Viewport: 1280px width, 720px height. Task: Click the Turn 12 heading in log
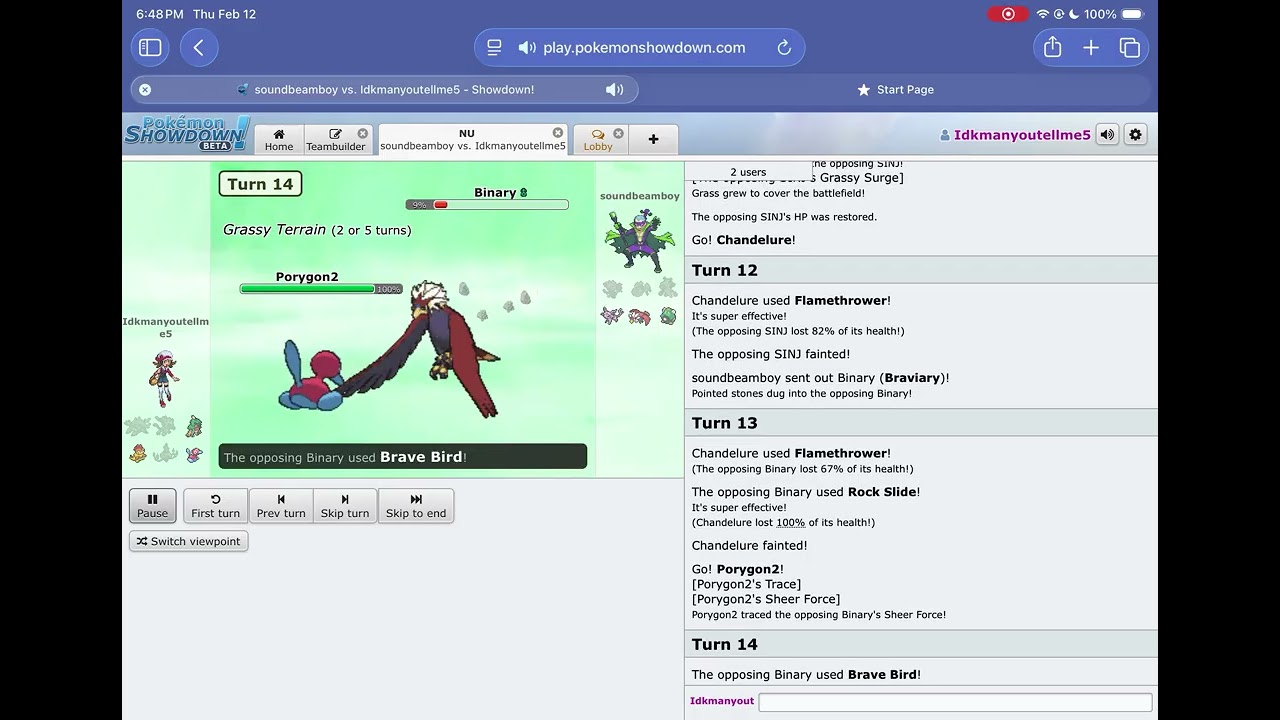pyautogui.click(x=725, y=270)
